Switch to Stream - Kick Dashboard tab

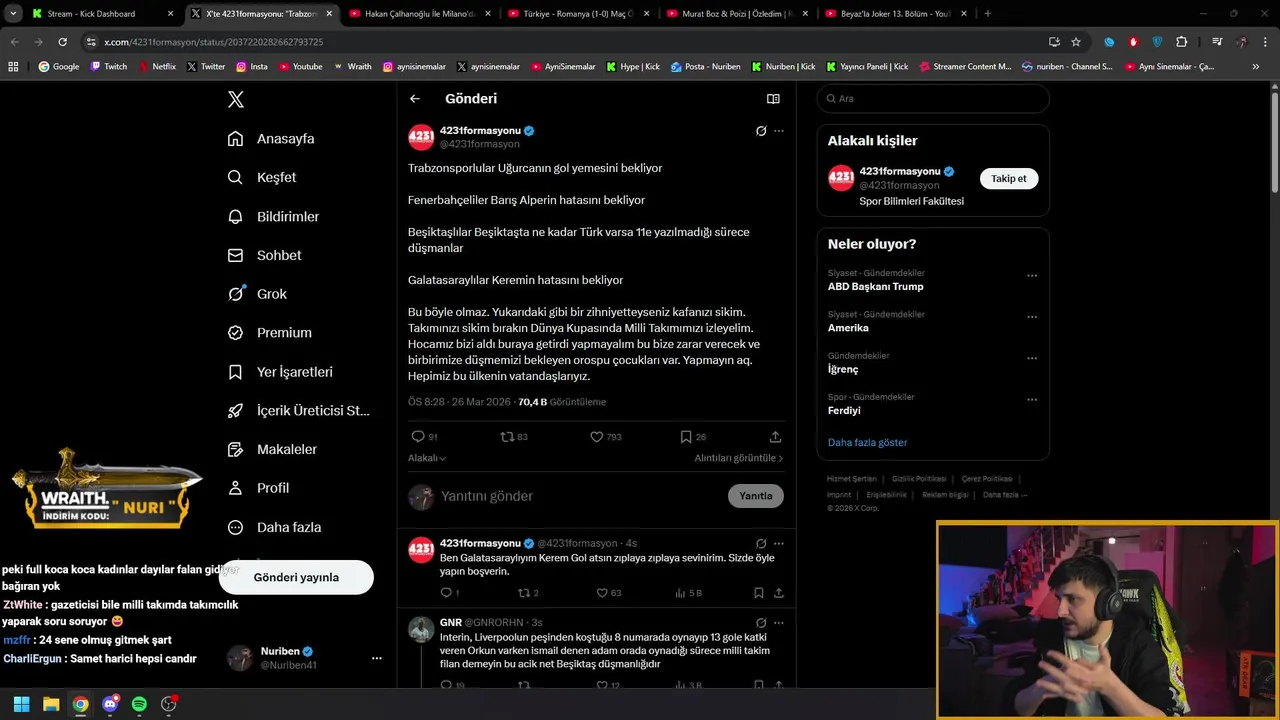click(x=100, y=14)
